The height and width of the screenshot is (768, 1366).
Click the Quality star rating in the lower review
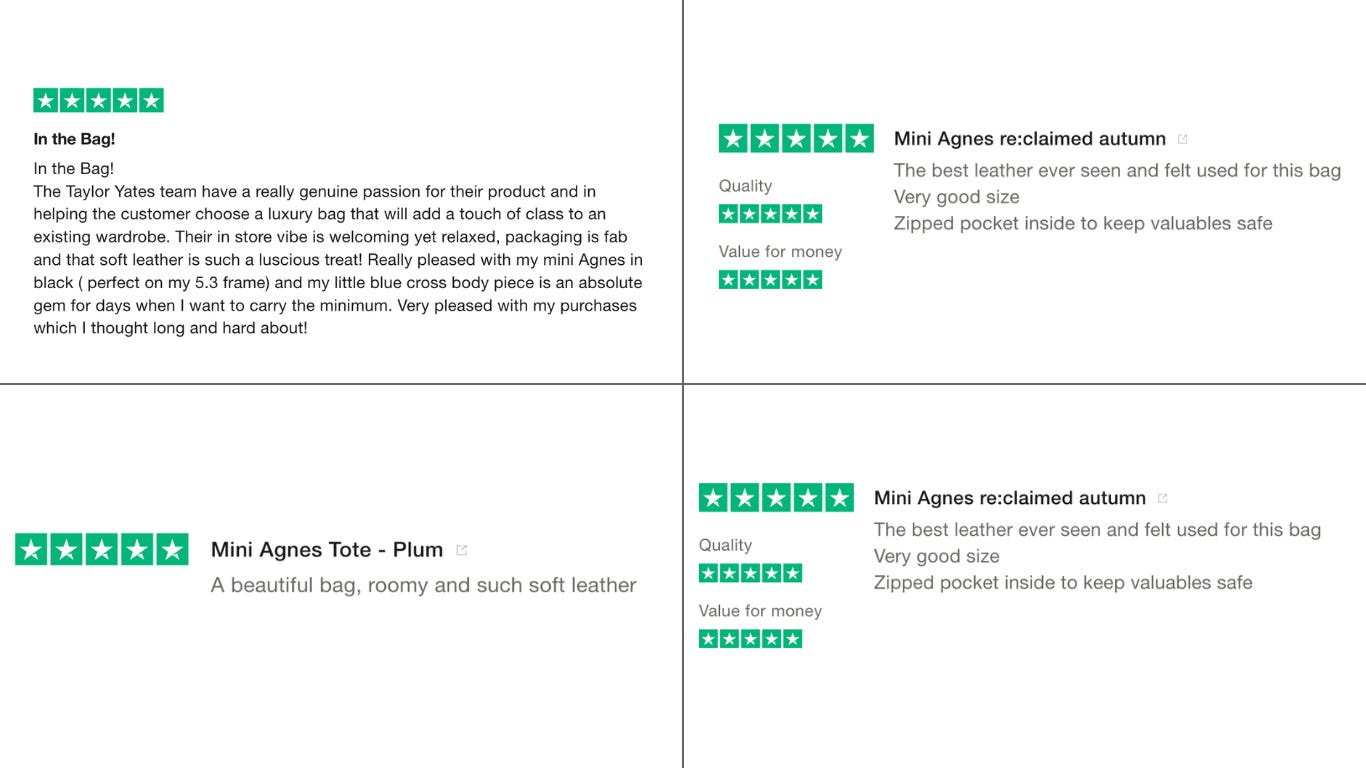point(750,573)
